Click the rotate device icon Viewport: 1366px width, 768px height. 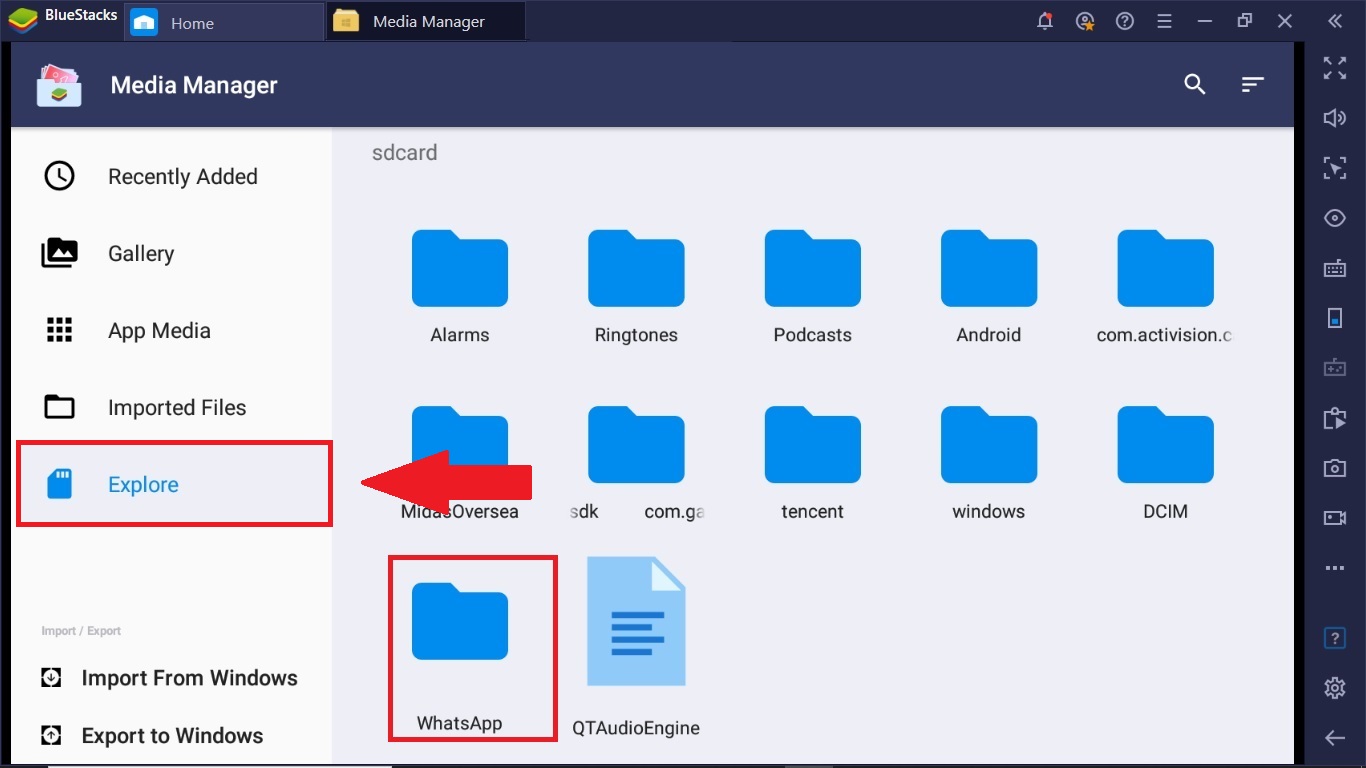[x=1335, y=318]
